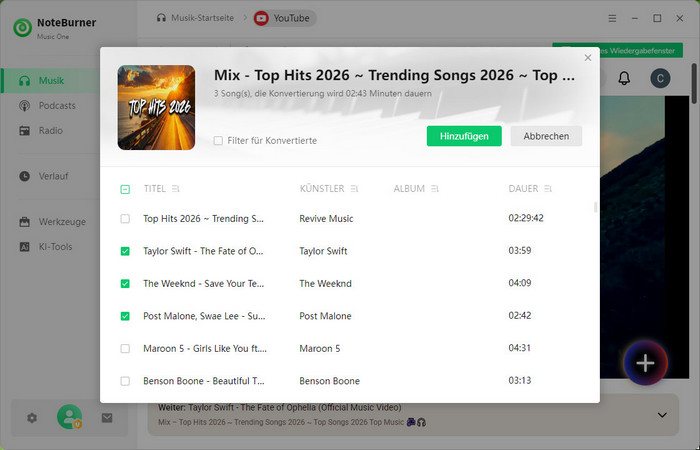This screenshot has width=700, height=450.
Task: Switch to the YouTube tab
Action: click(x=284, y=18)
